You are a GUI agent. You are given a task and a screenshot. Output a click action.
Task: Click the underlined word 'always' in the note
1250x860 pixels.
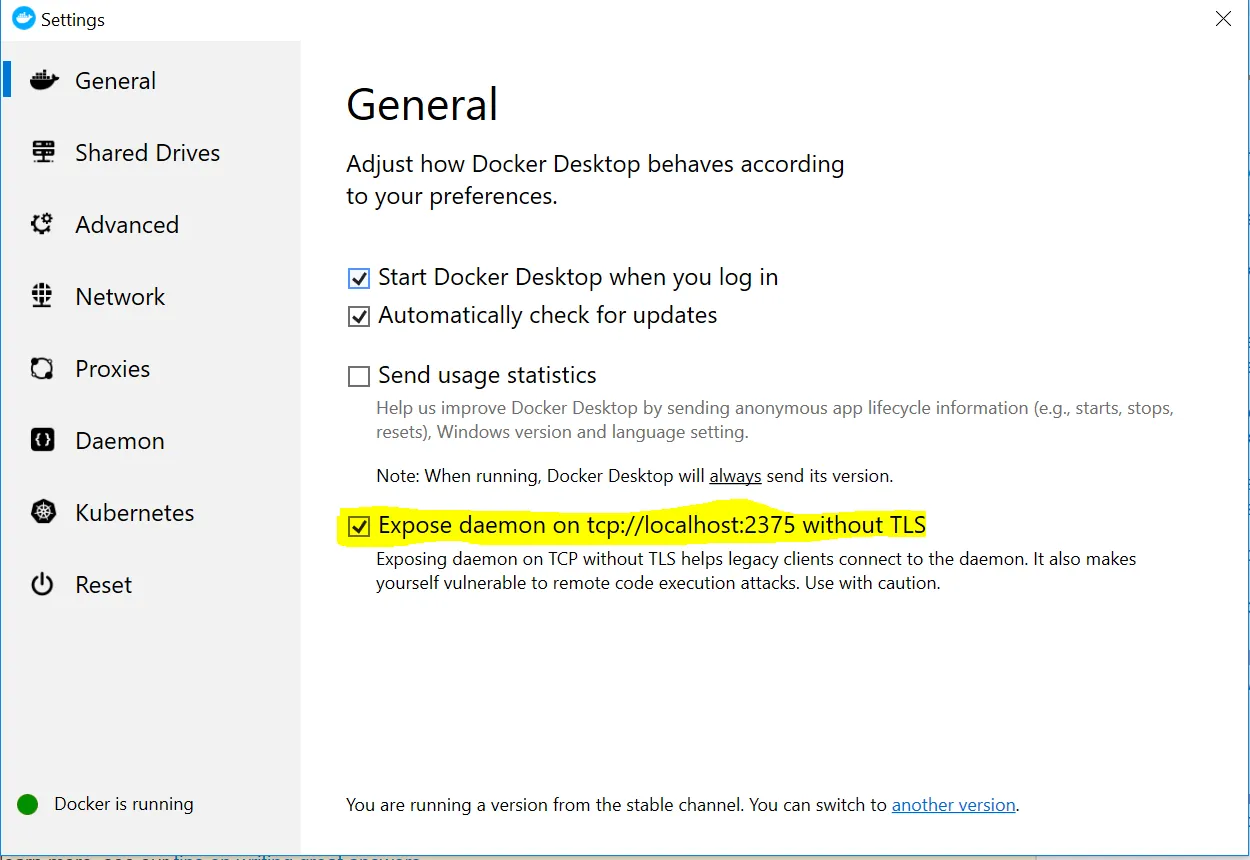735,476
